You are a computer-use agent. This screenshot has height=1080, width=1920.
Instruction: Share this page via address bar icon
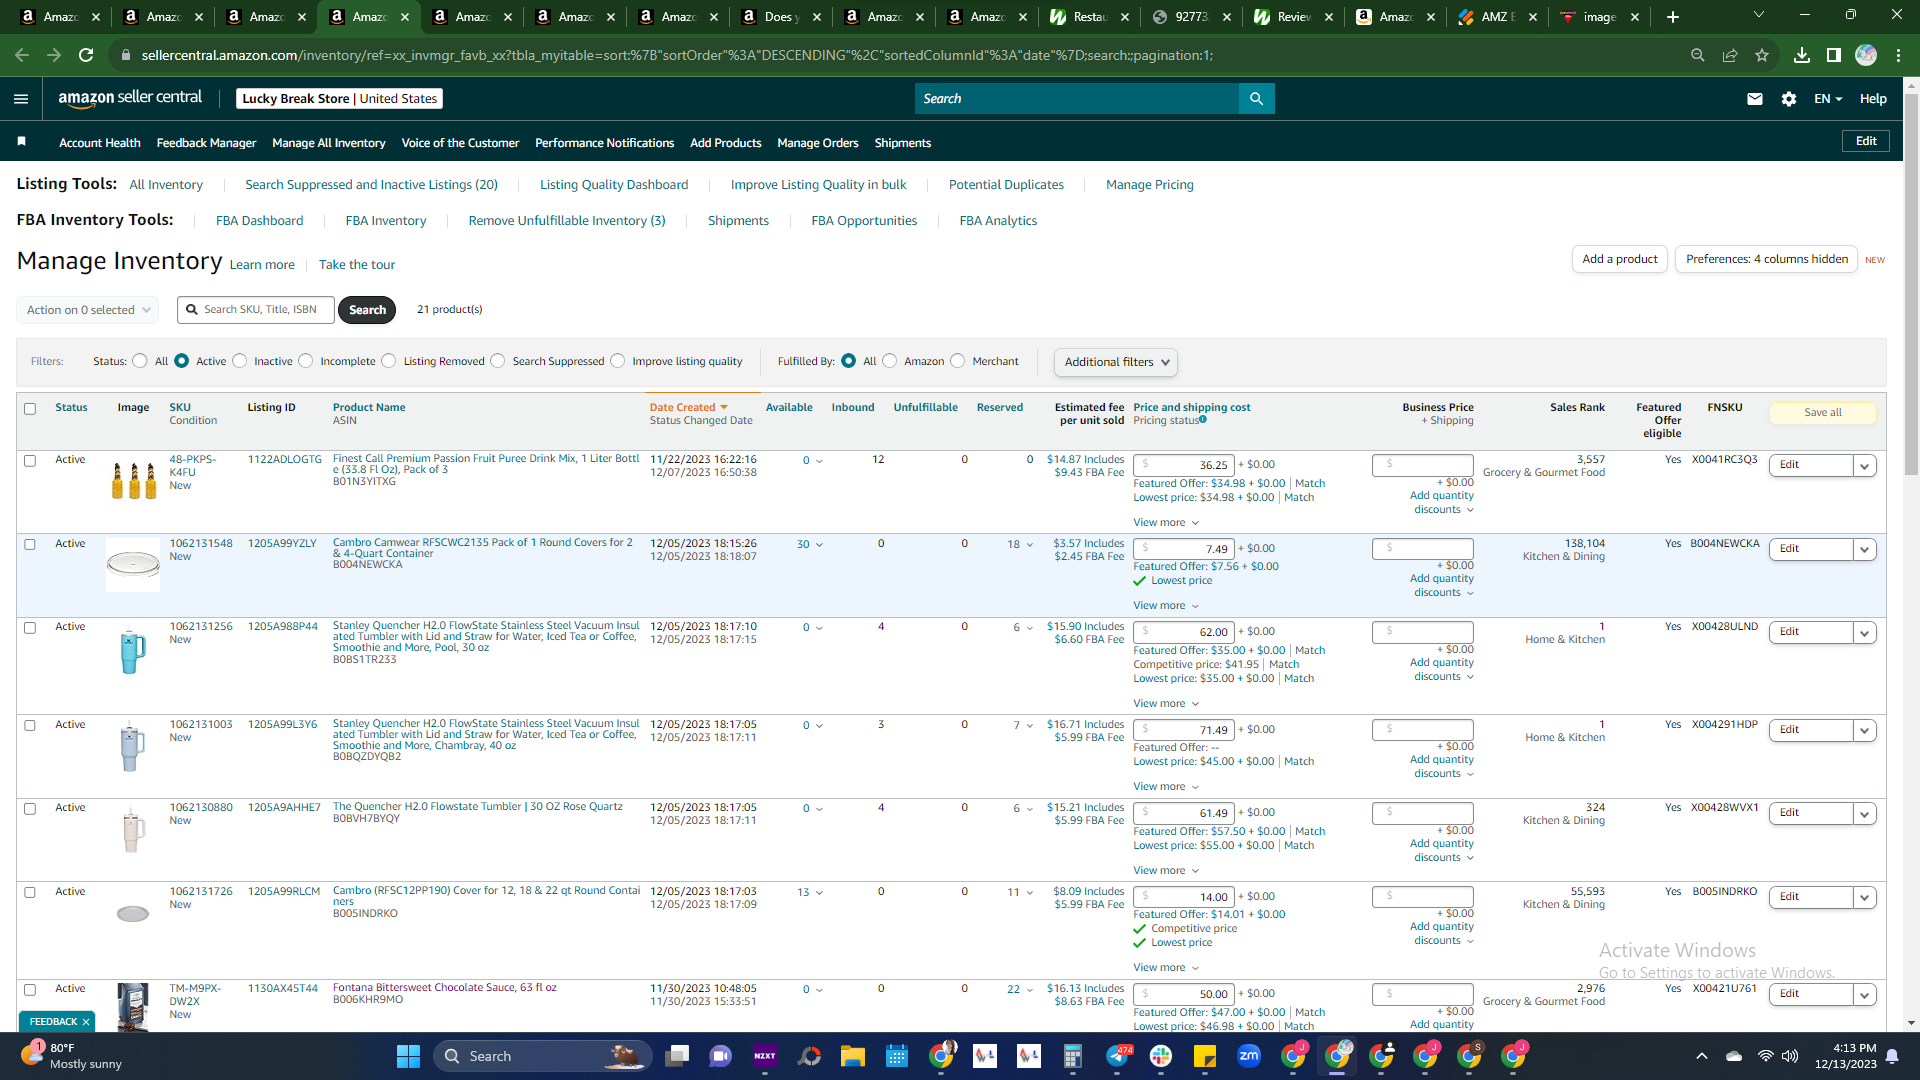(1730, 55)
